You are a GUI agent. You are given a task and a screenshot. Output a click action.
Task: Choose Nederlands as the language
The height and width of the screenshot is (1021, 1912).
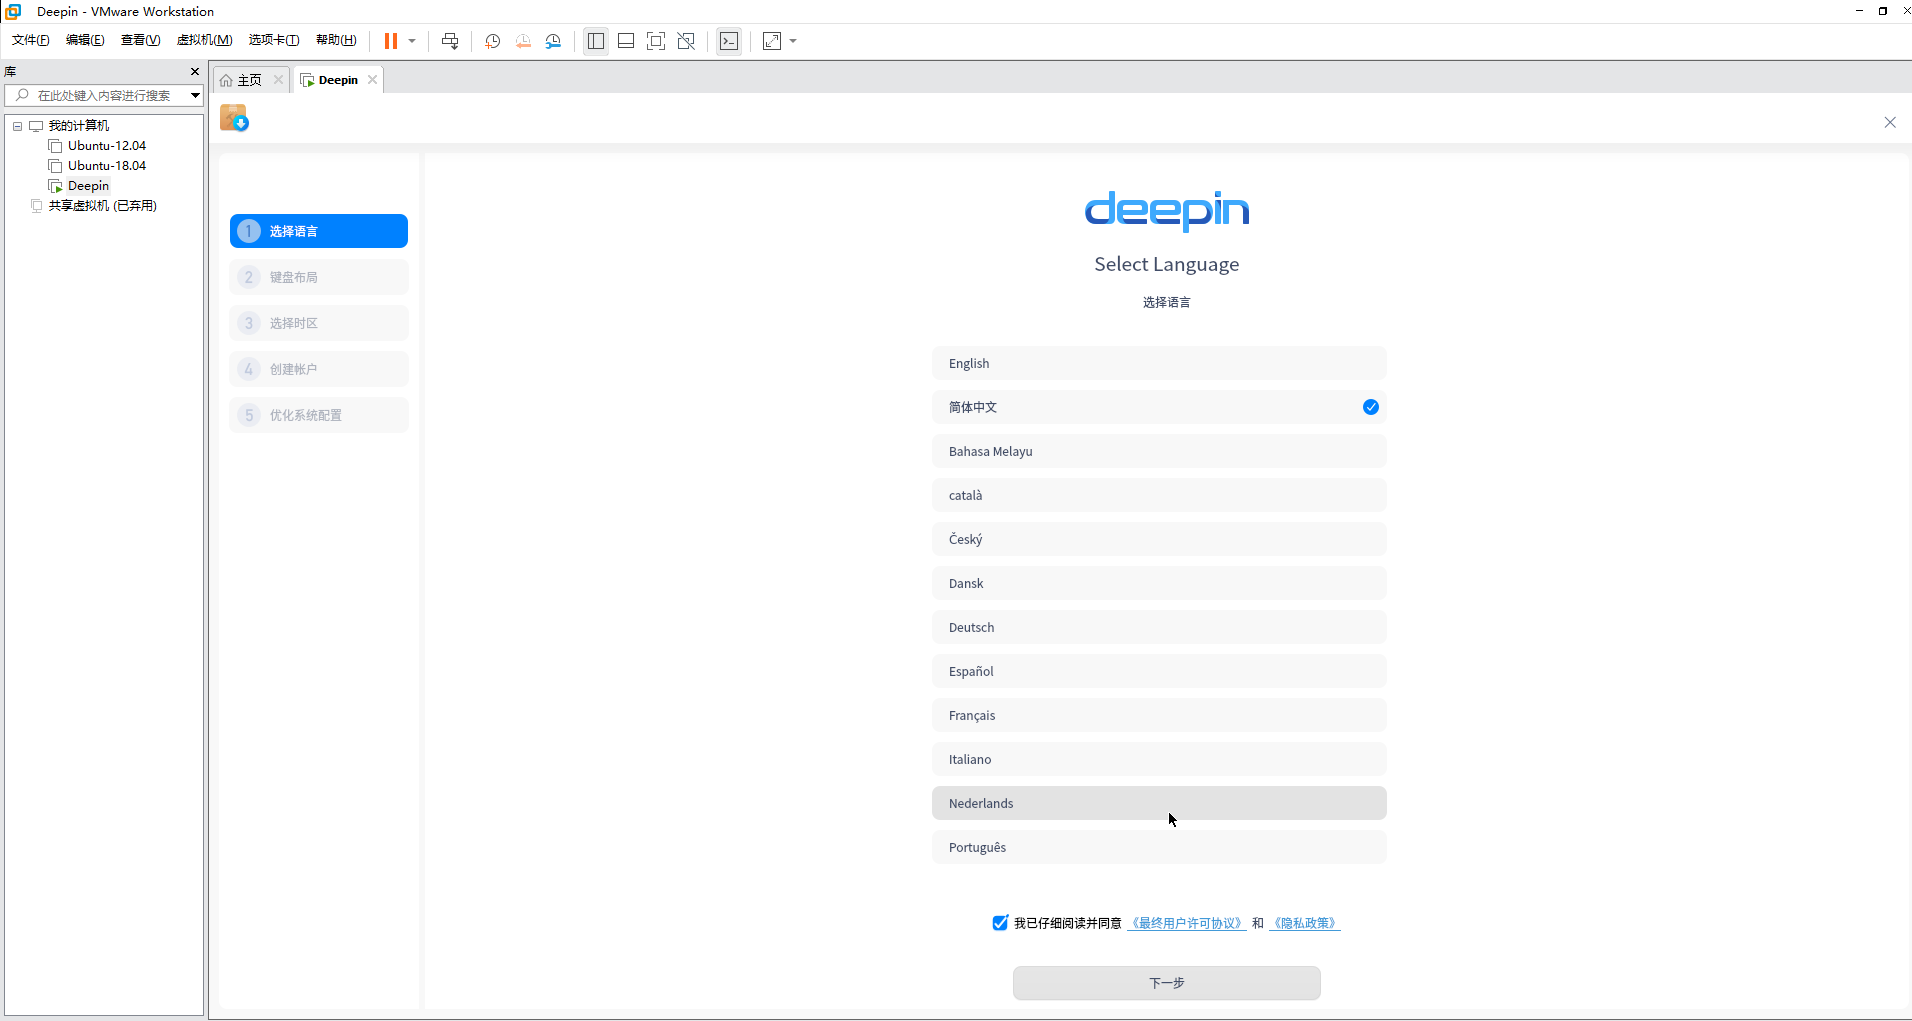1159,803
